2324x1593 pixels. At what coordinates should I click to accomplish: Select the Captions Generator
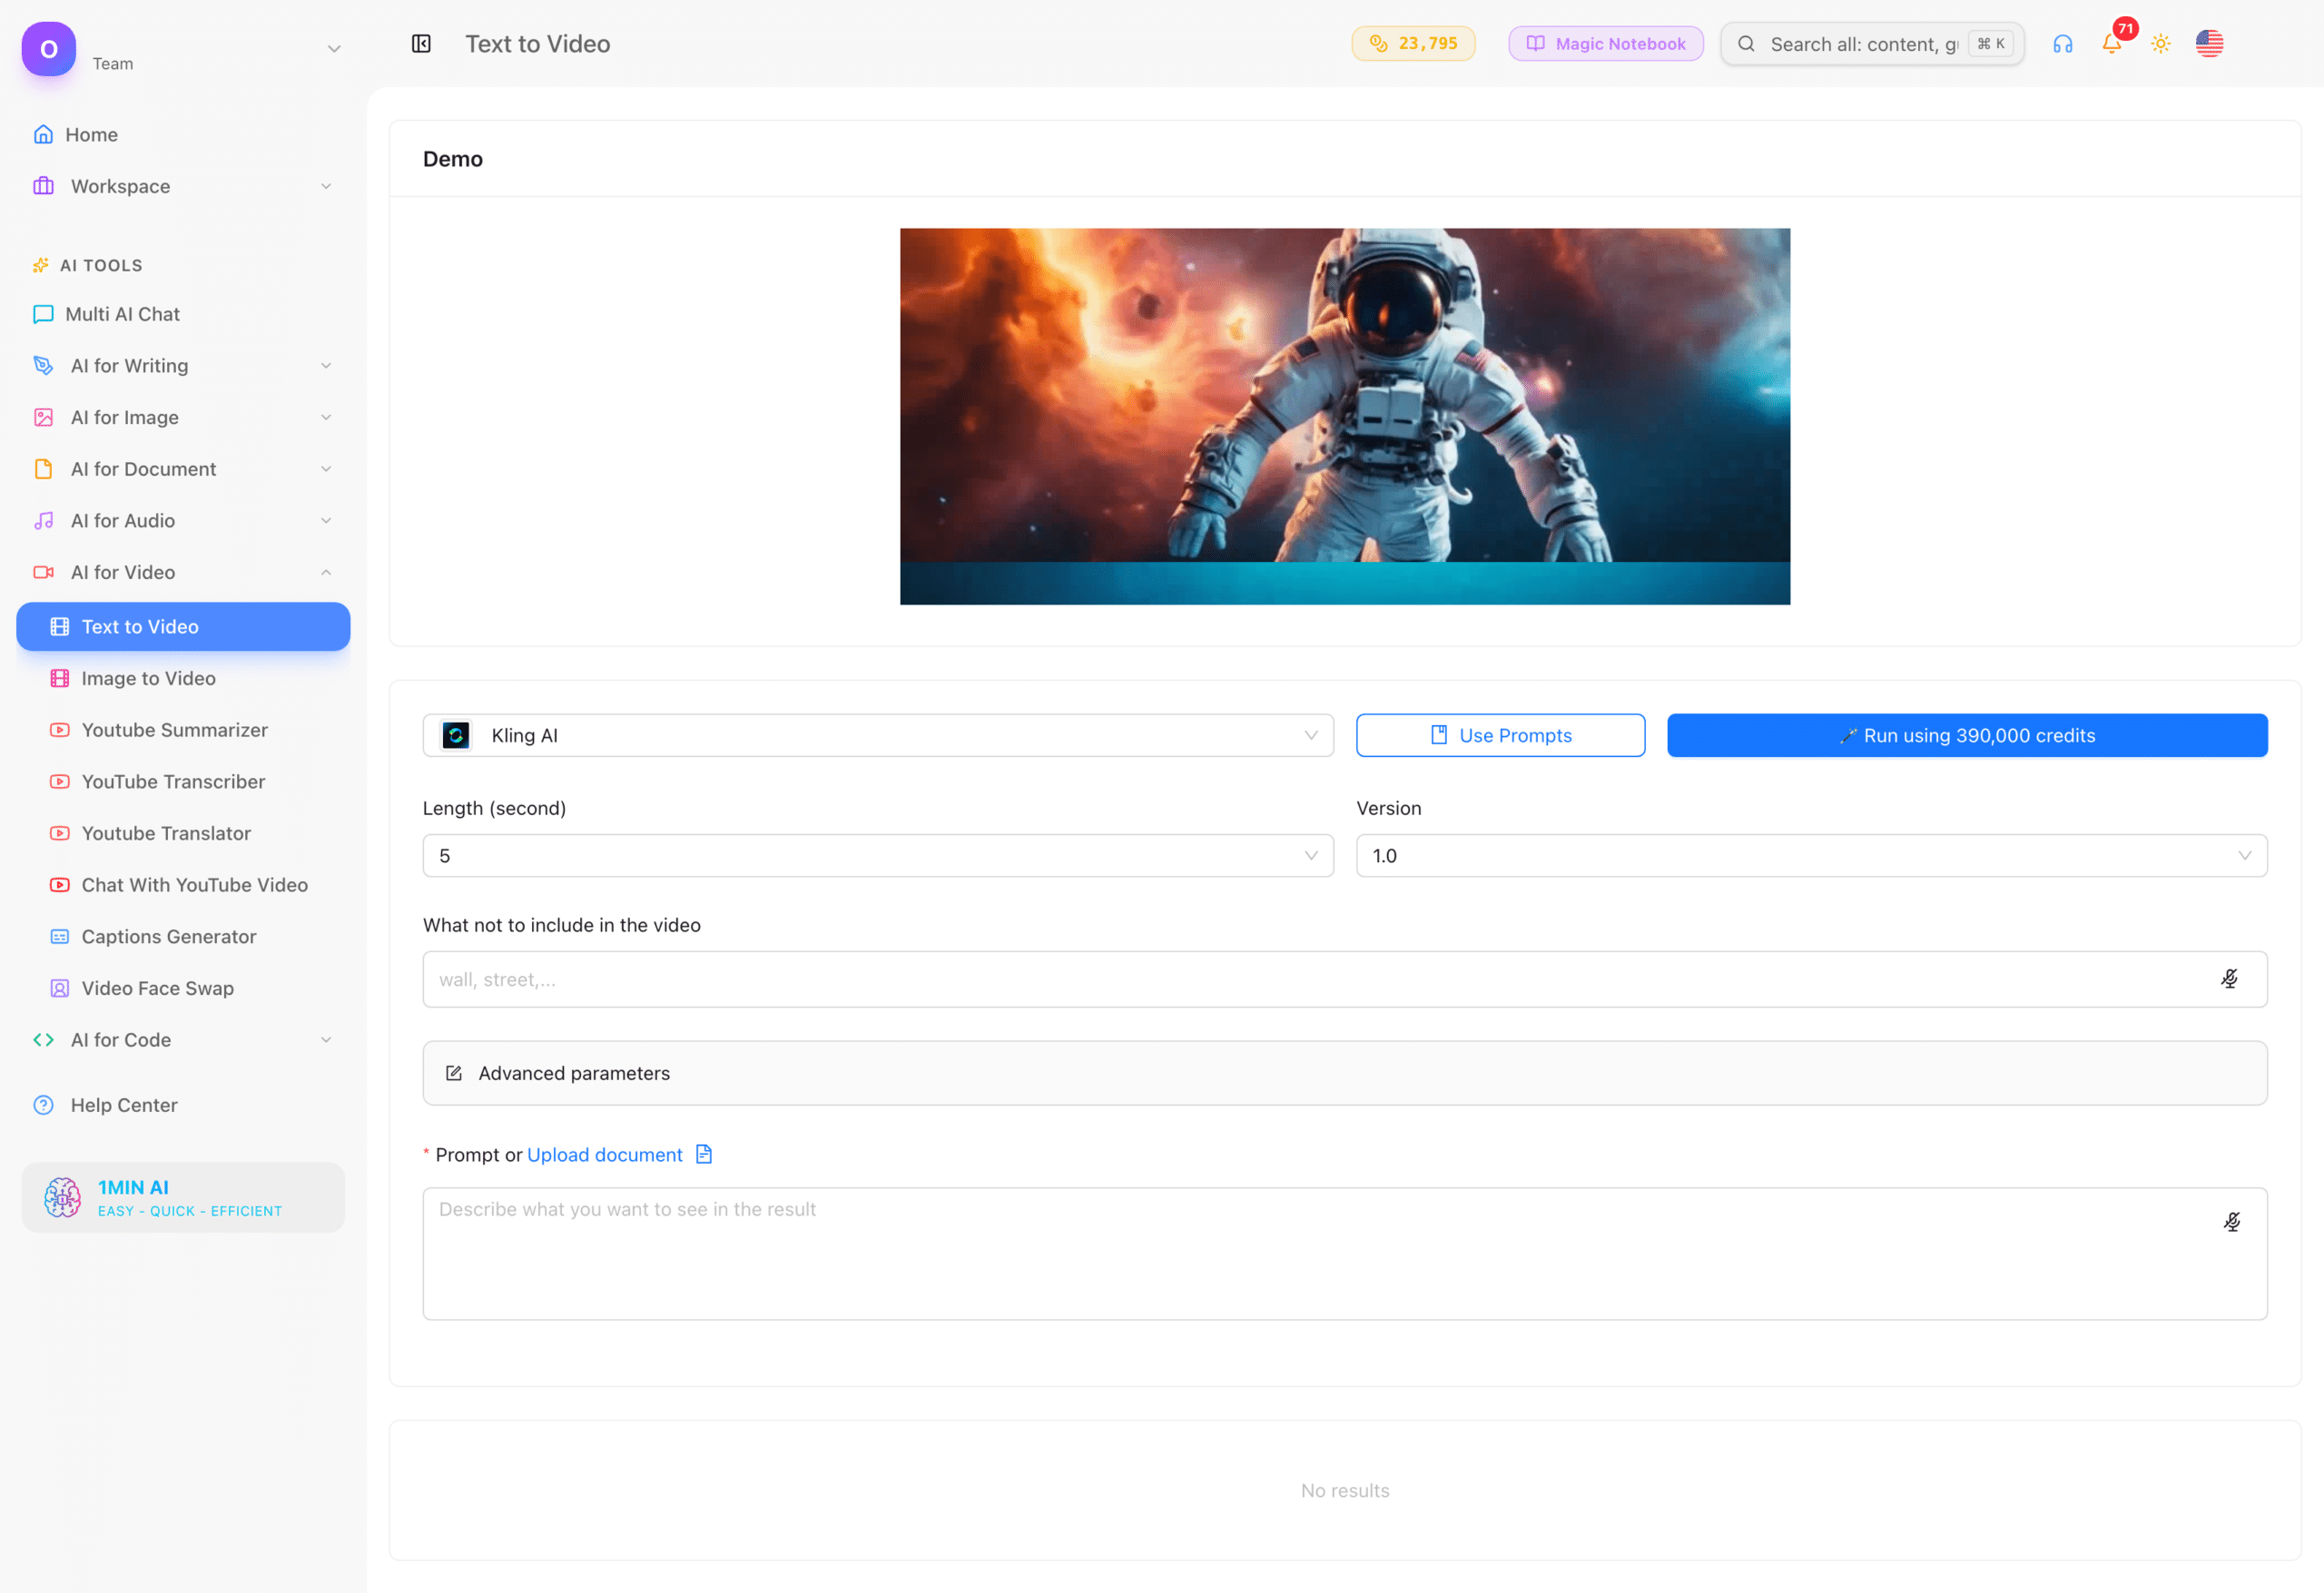click(168, 936)
